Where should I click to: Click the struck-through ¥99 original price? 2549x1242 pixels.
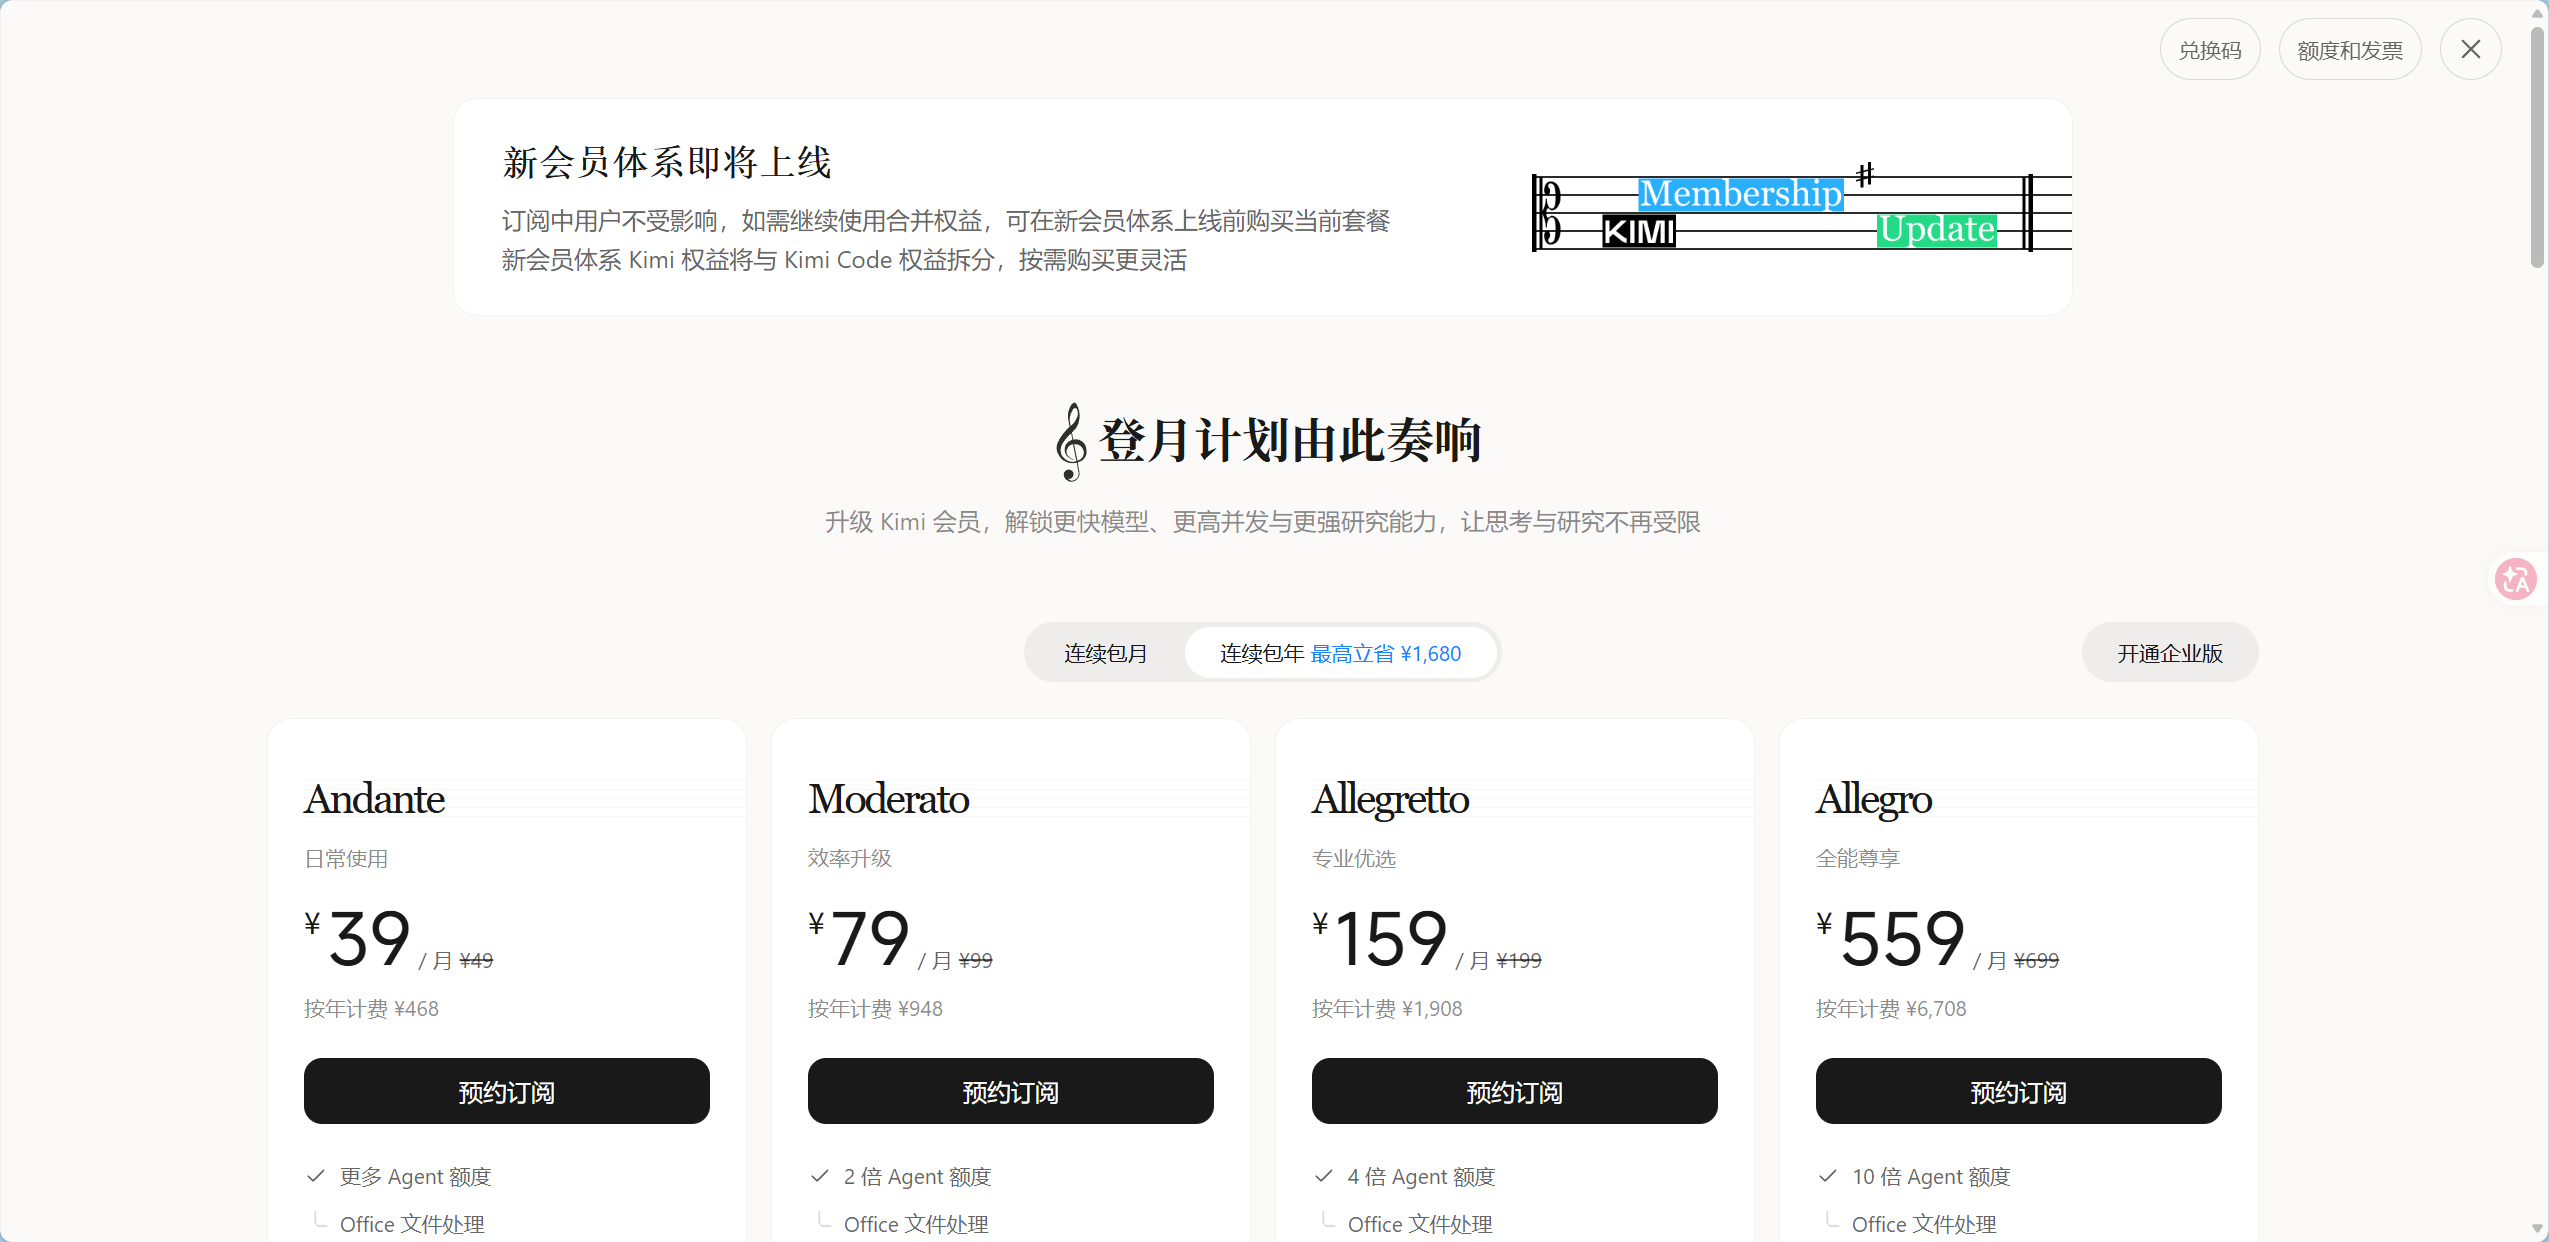(975, 960)
